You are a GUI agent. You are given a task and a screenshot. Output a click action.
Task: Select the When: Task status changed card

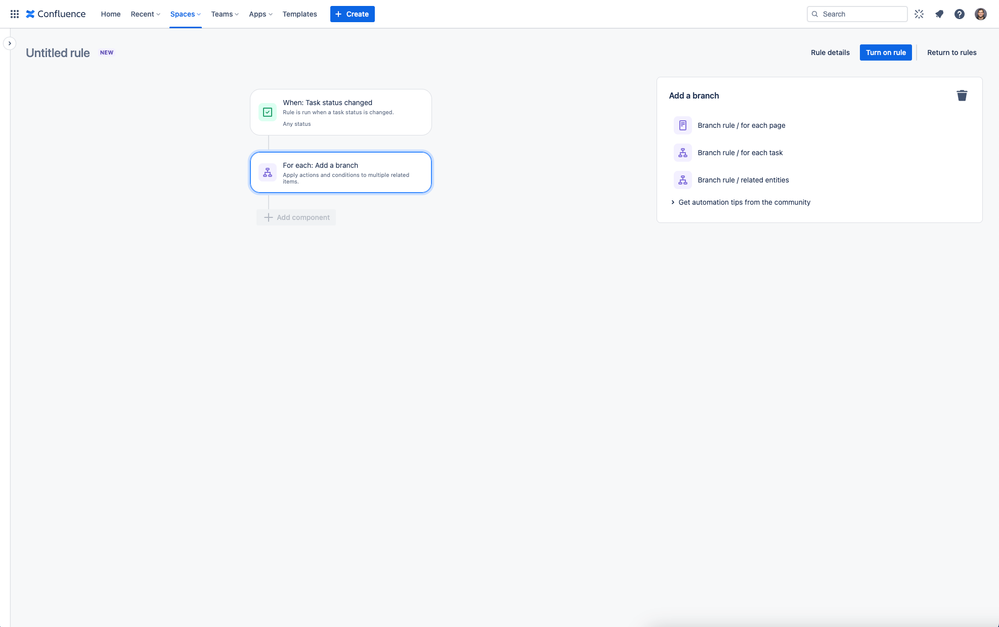[341, 112]
